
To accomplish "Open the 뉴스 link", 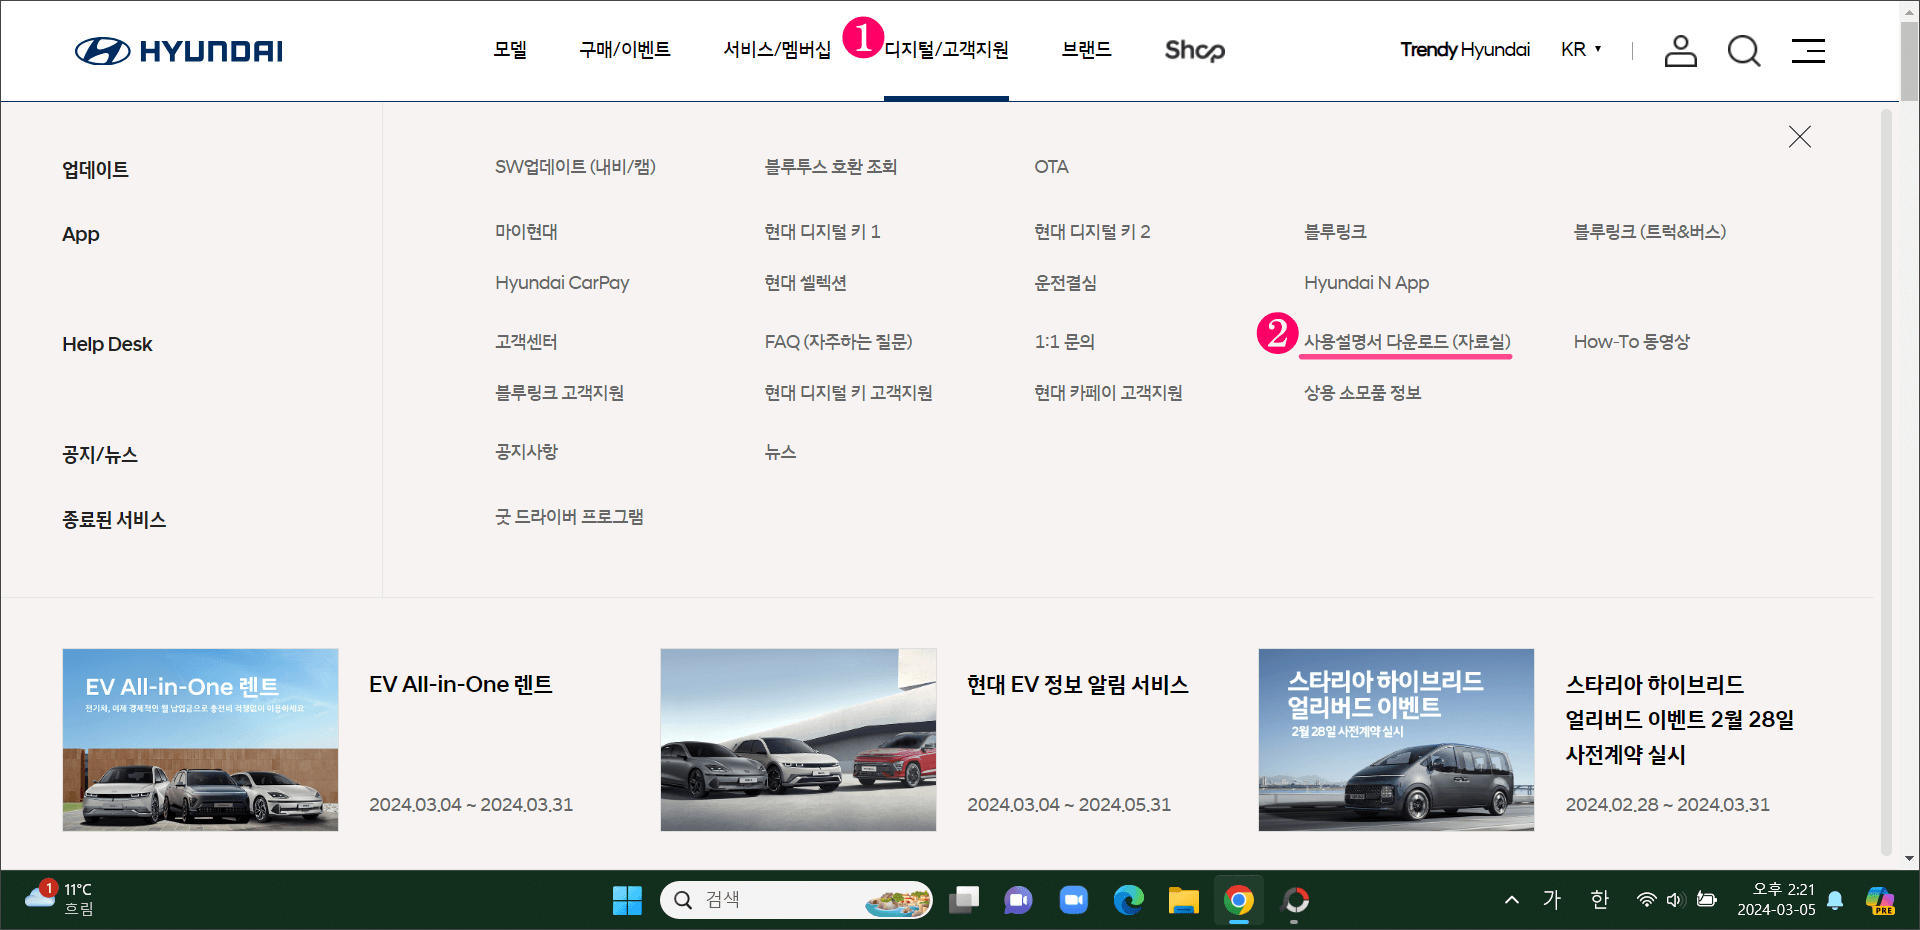I will click(x=780, y=452).
